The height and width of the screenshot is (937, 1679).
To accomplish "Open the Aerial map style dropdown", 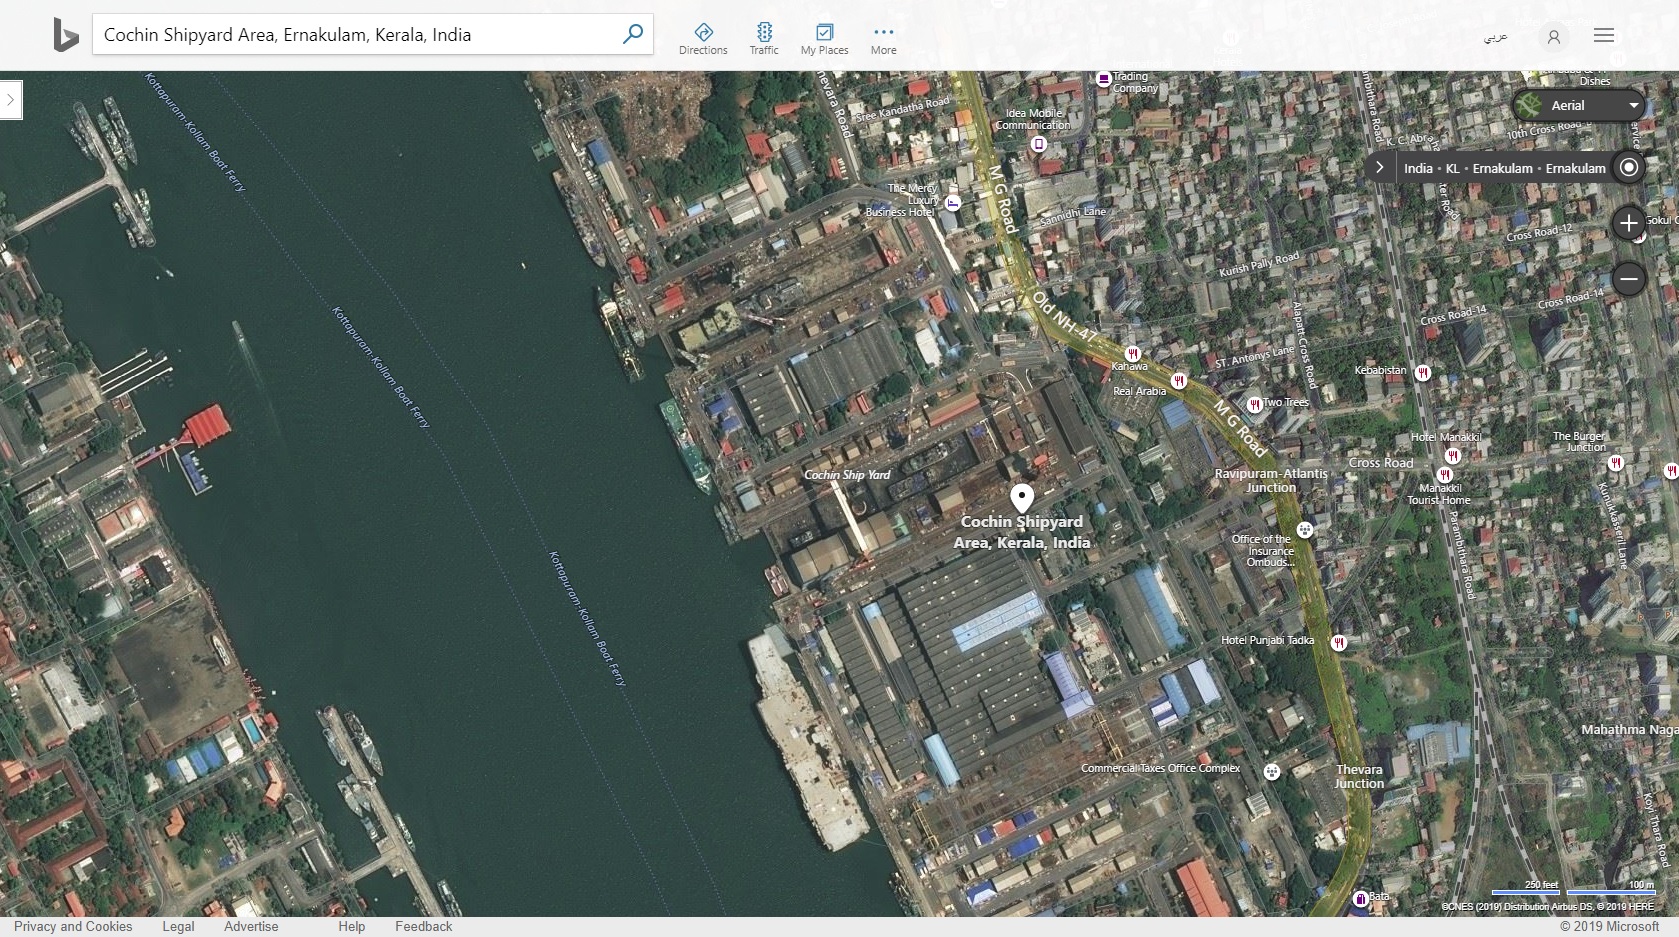I will (1580, 105).
